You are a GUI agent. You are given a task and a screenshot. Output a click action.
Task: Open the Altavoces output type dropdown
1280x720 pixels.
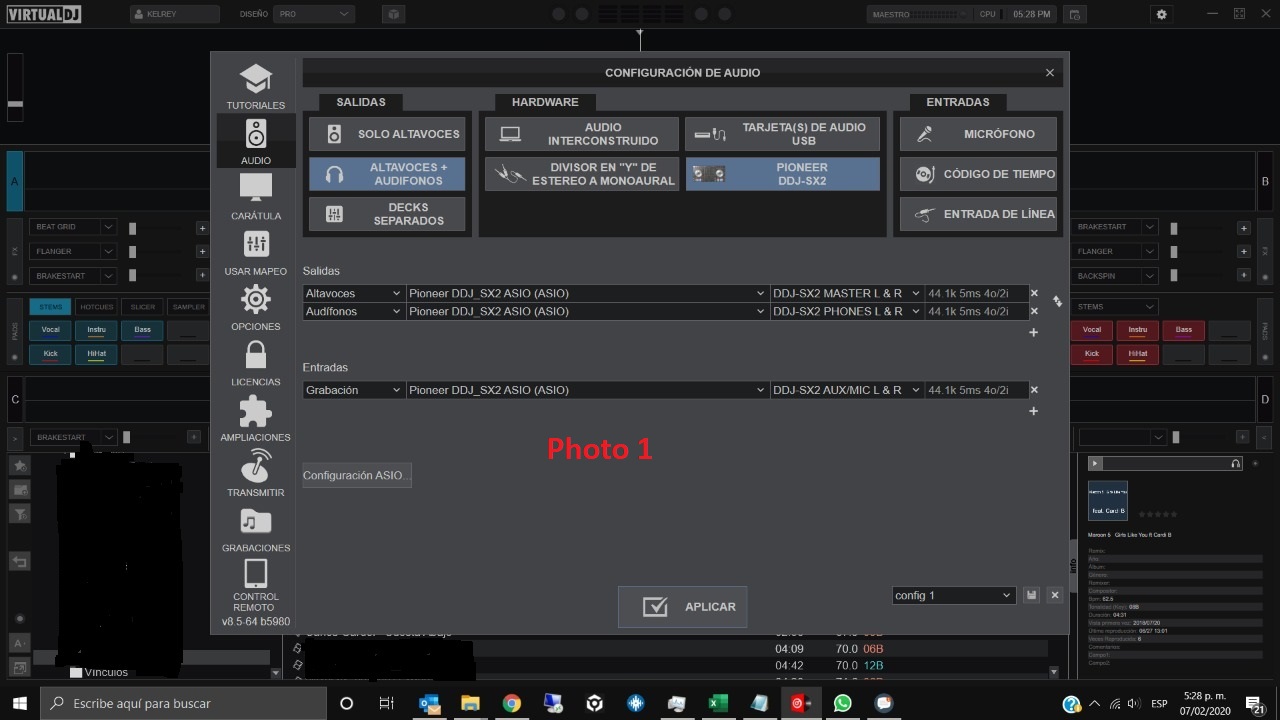(354, 294)
